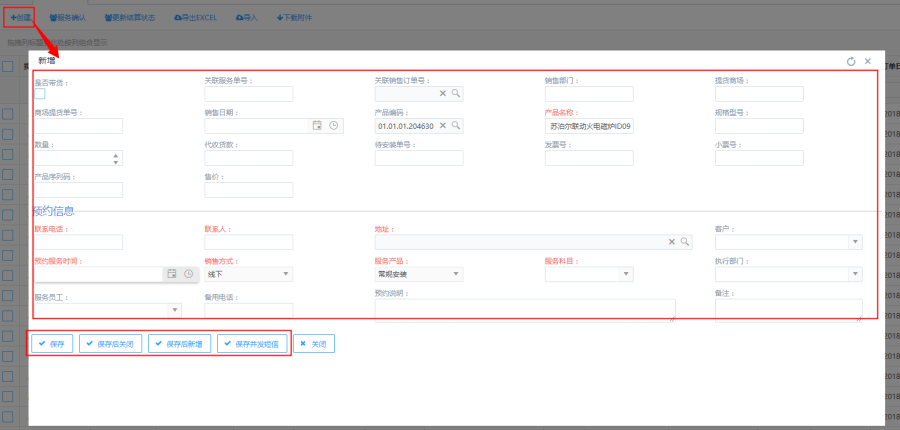Click the calendar icon in 销售日期 field
The image size is (900, 430).
point(317,126)
